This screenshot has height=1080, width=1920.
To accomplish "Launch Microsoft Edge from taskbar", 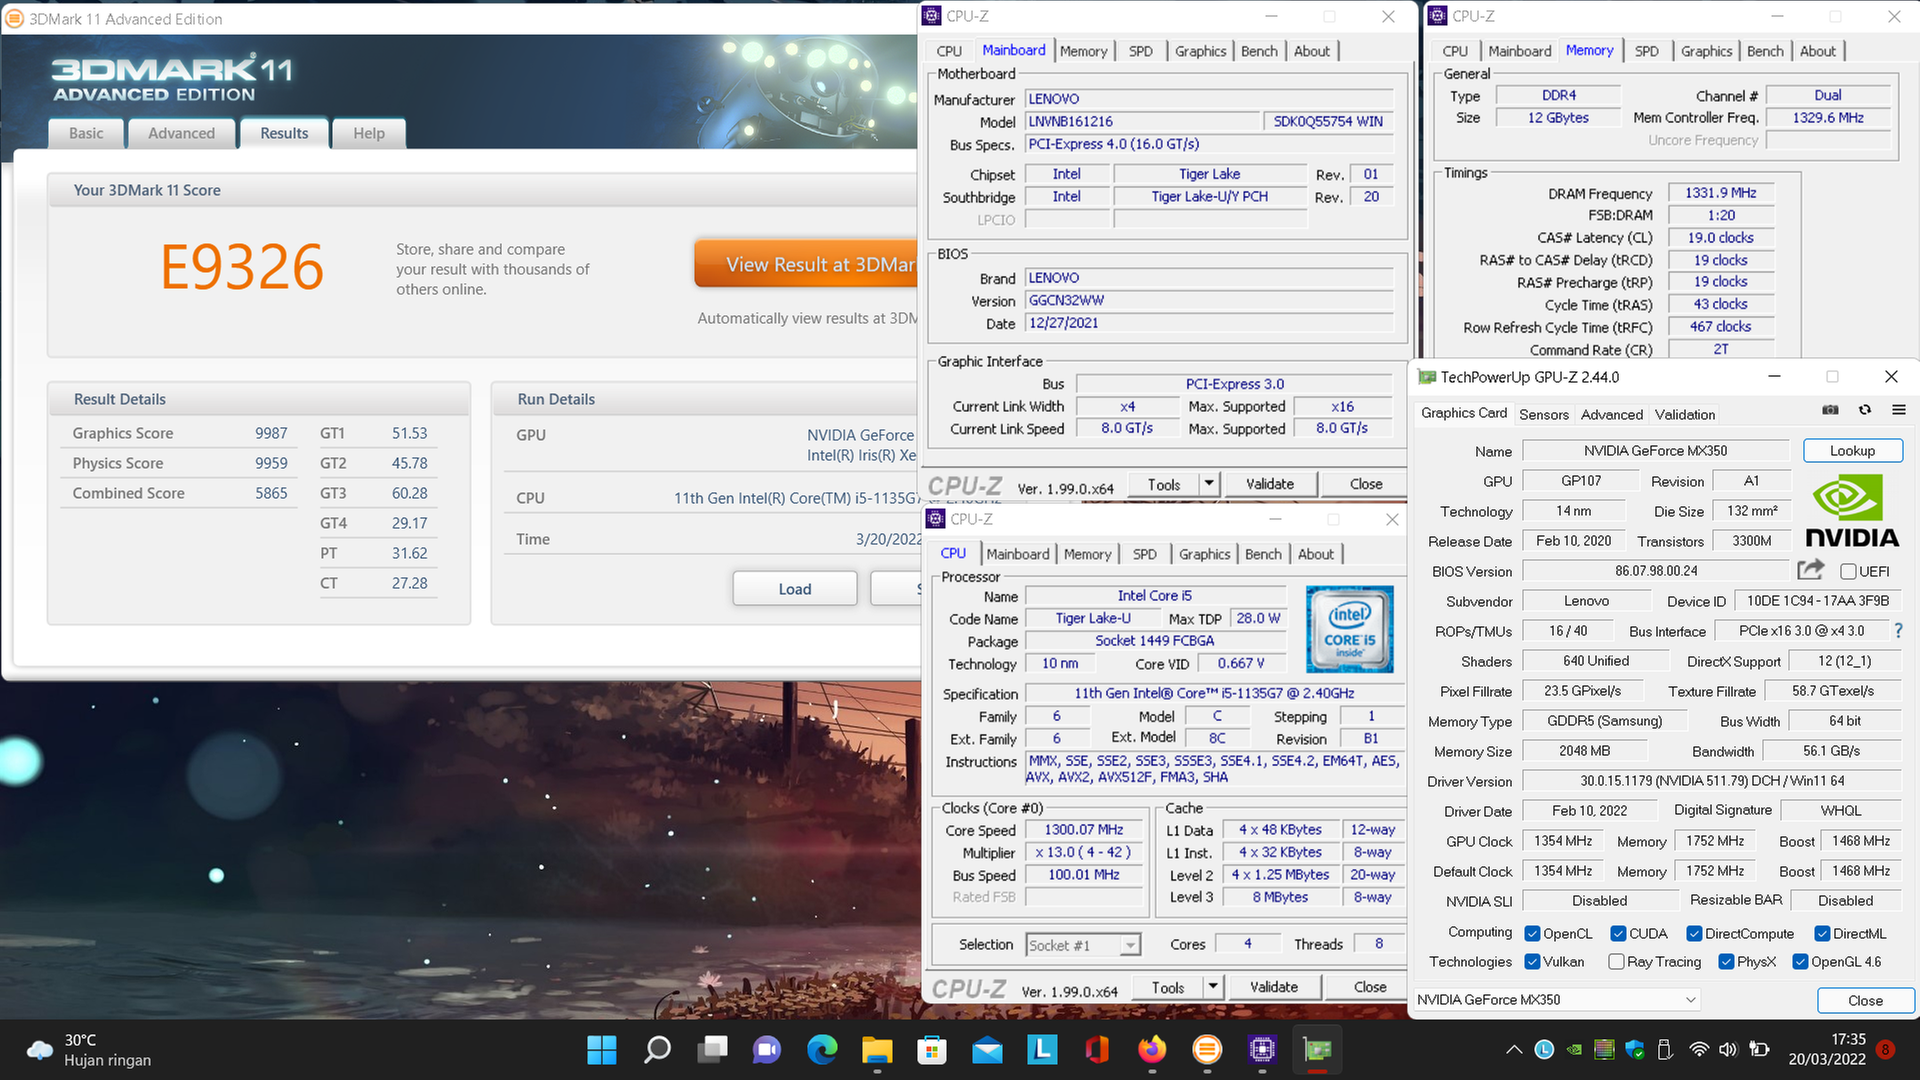I will [x=822, y=1049].
